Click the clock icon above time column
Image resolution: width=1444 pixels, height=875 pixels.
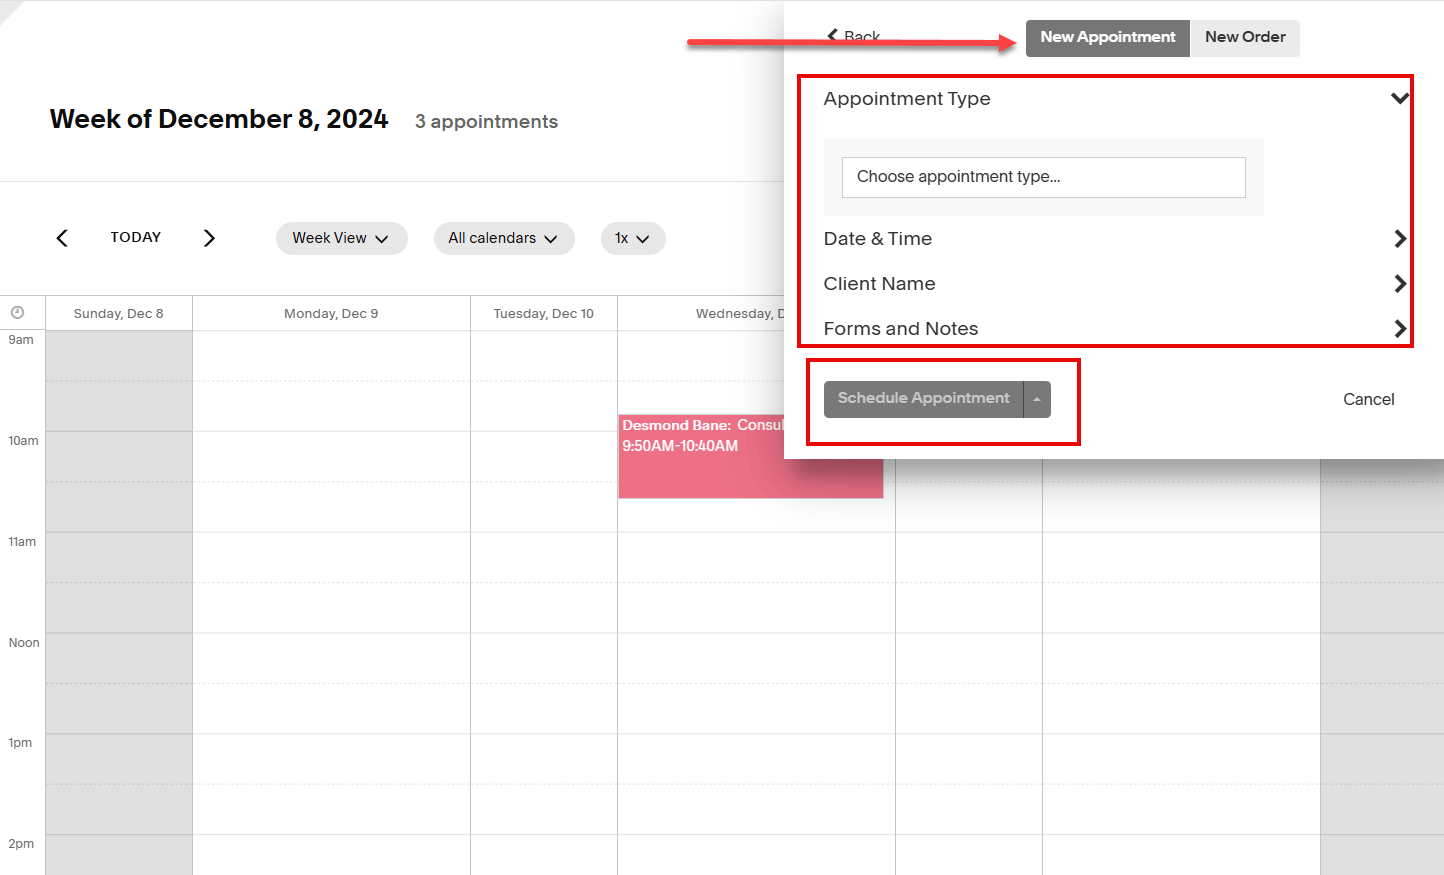[17, 313]
